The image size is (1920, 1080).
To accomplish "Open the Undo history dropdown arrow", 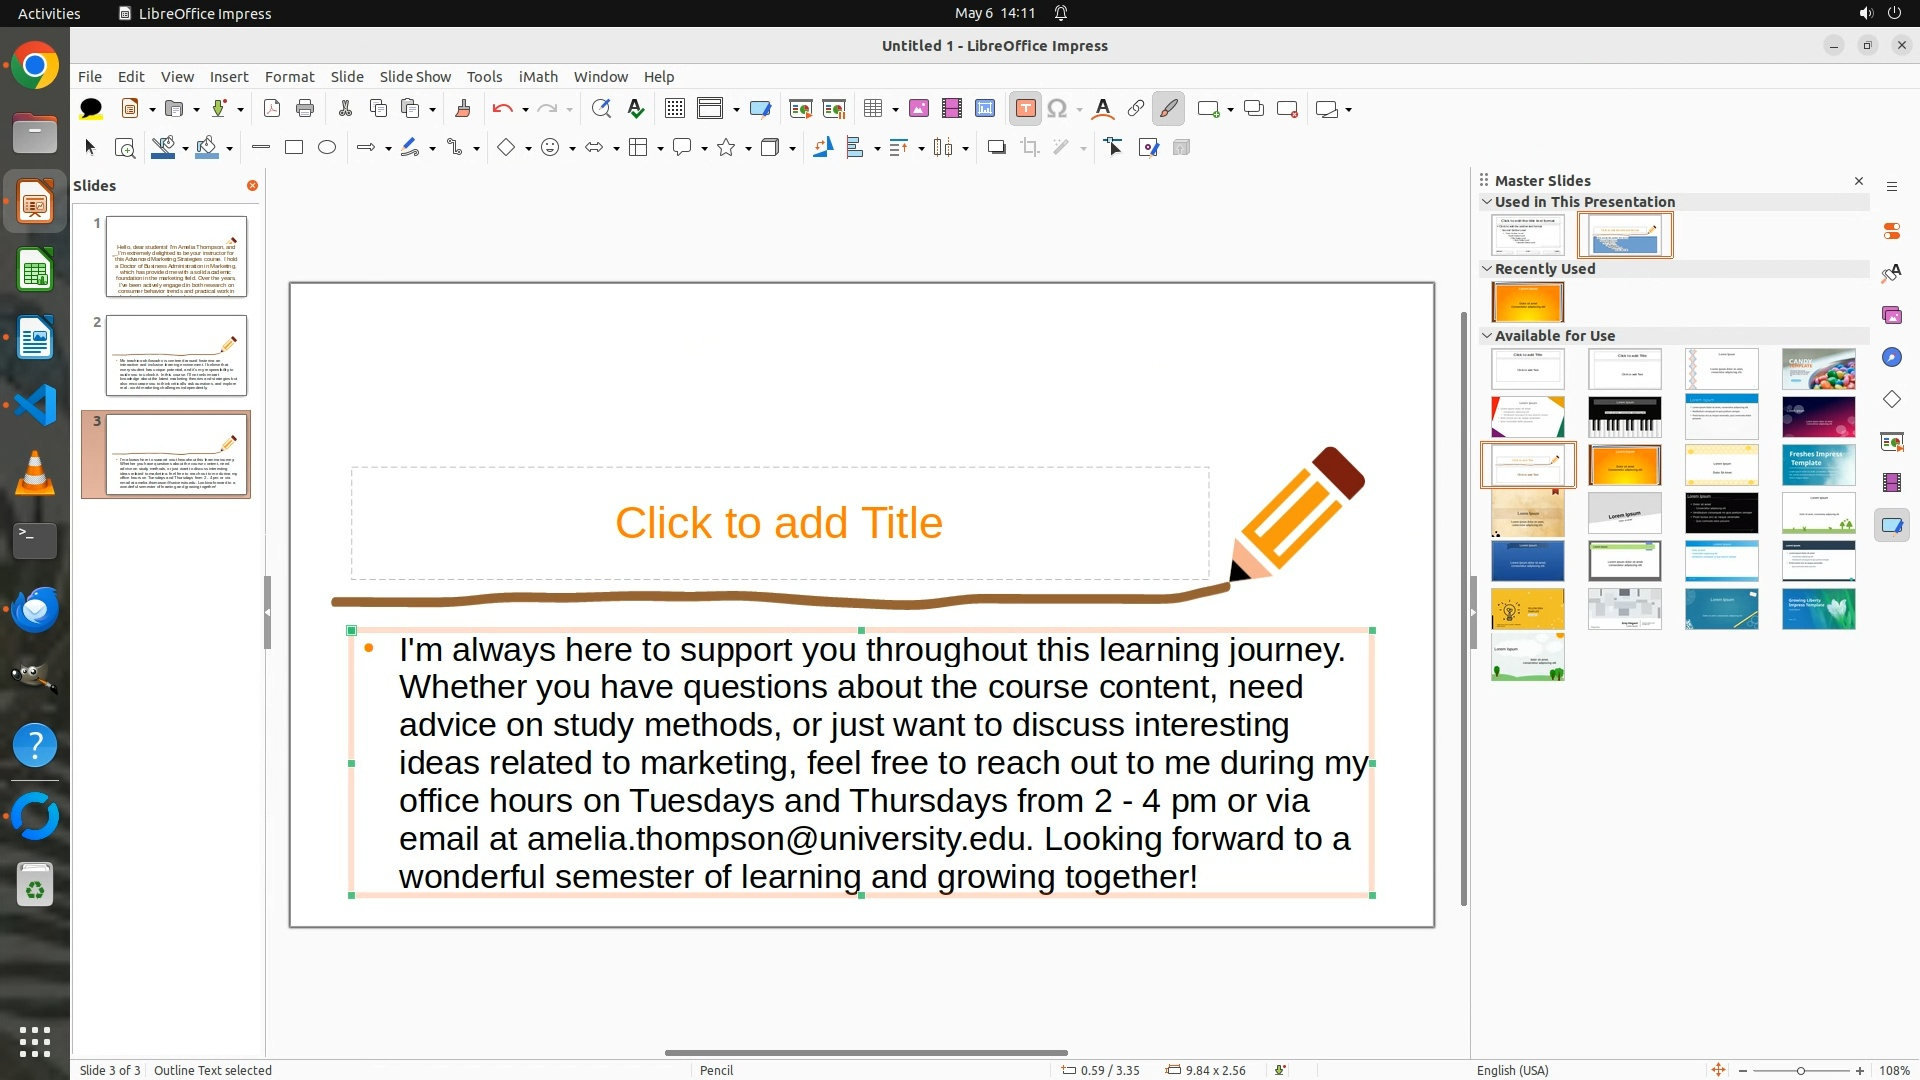I will click(x=525, y=110).
